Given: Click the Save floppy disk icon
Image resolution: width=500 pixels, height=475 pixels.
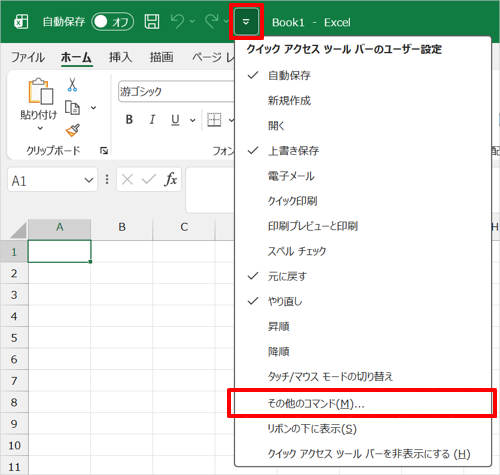Looking at the screenshot, I should pyautogui.click(x=152, y=22).
